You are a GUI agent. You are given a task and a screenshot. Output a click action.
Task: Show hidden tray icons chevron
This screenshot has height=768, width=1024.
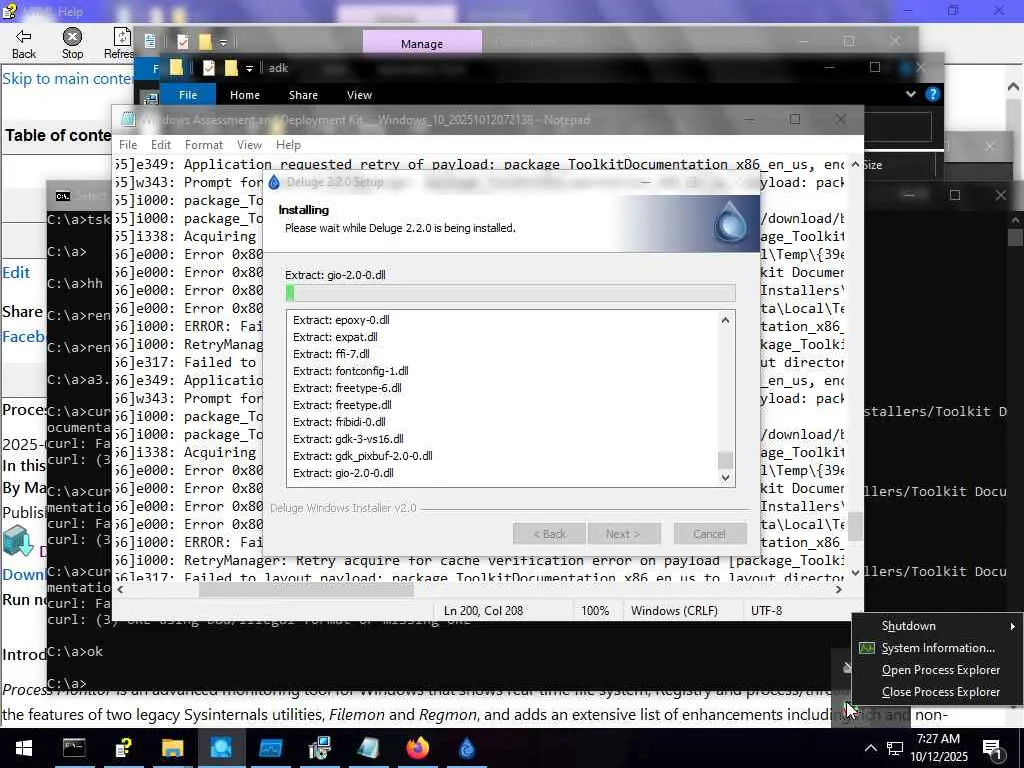871,748
